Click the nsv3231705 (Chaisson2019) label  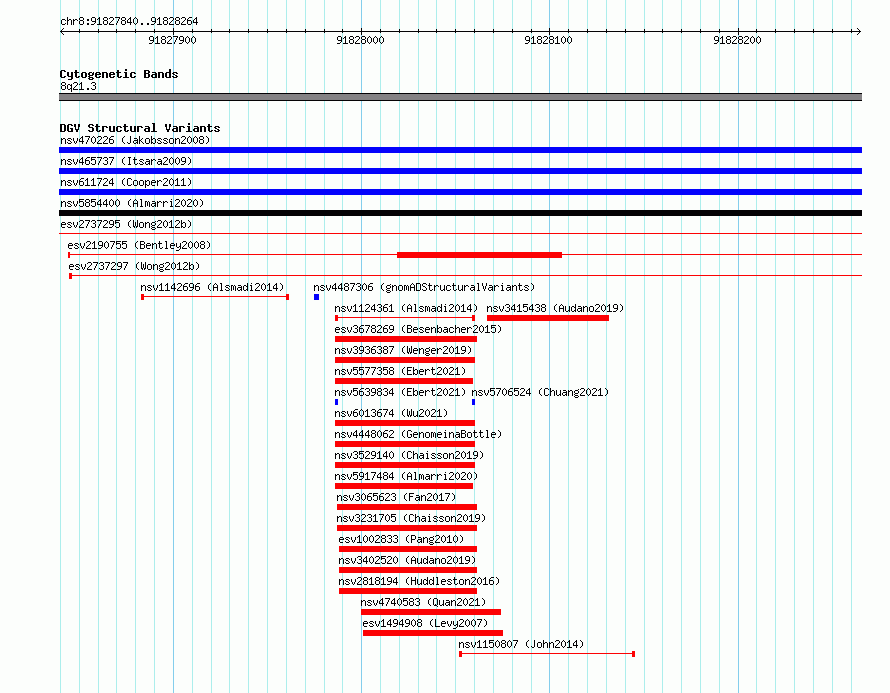coord(411,518)
